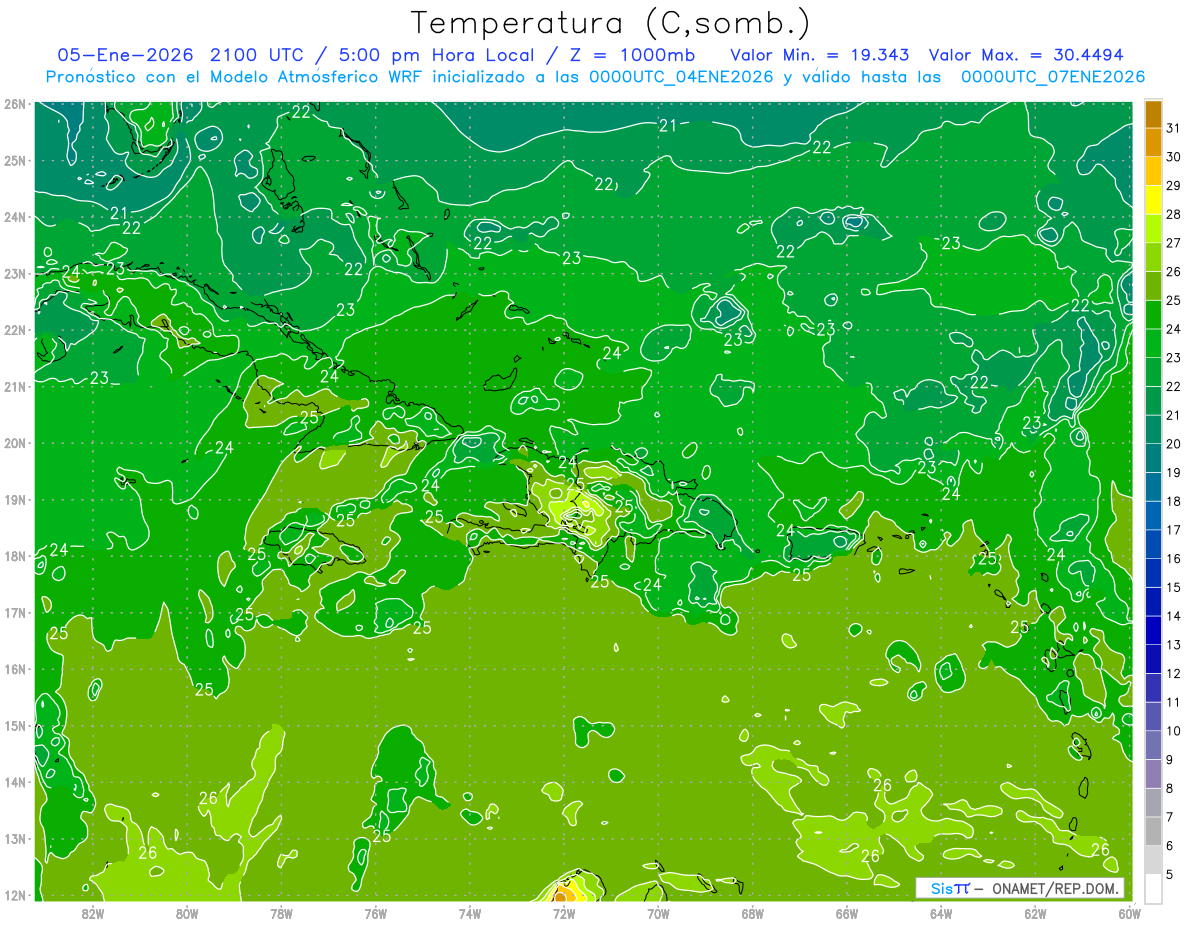The width and height of the screenshot is (1200, 927).
Task: Click the "62W" longitude axis label
Action: point(1035,912)
